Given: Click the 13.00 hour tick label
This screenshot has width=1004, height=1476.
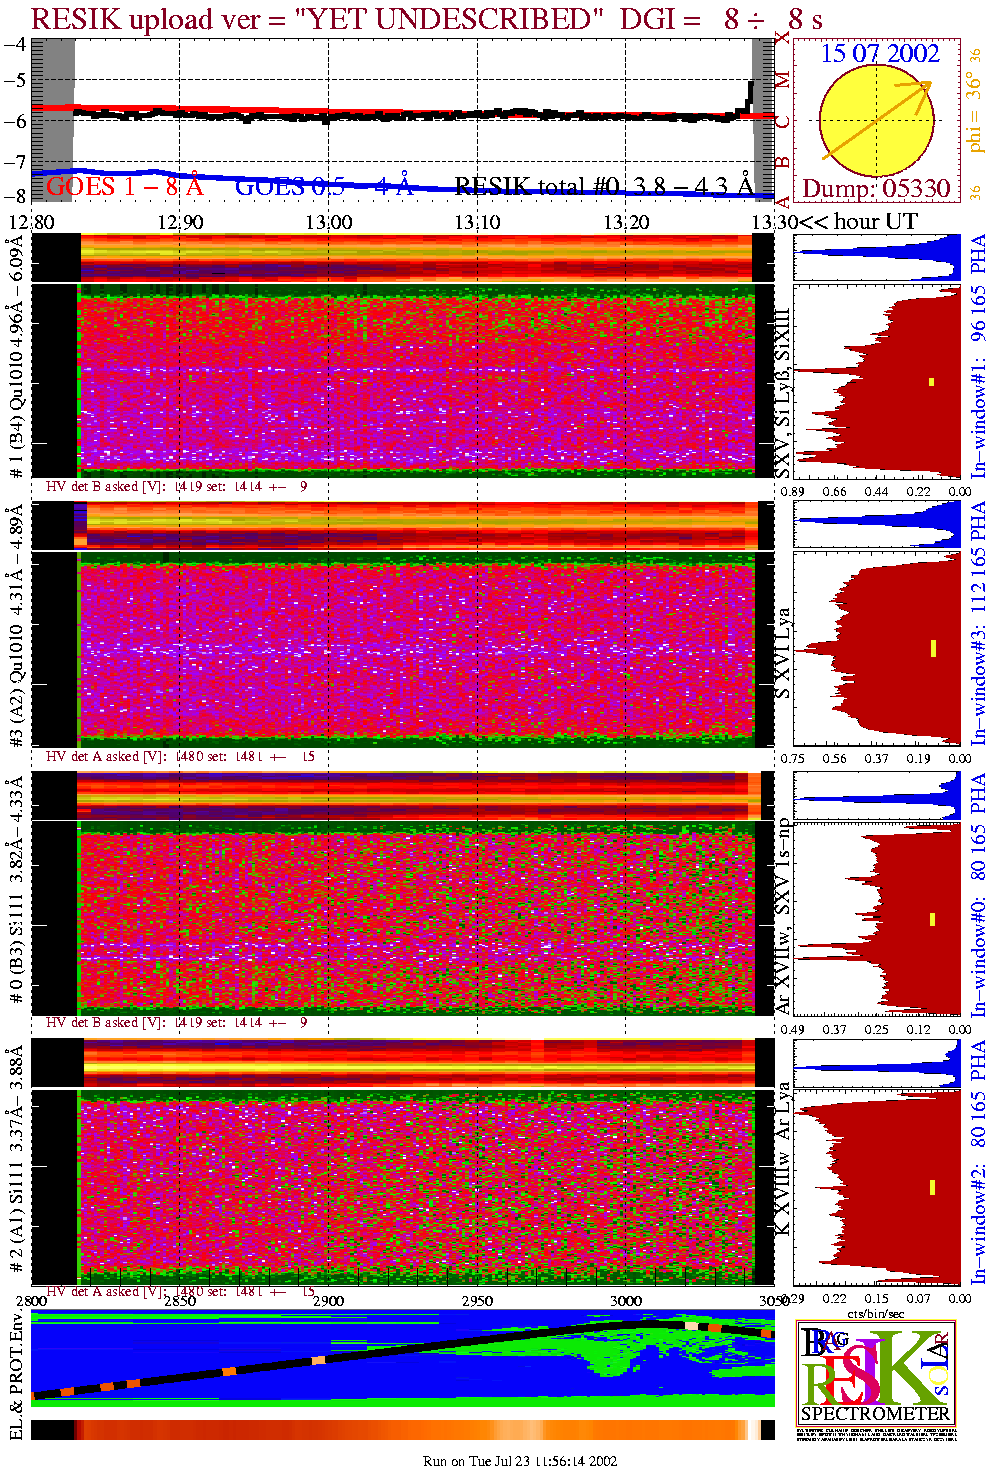Looking at the screenshot, I should click(x=329, y=222).
